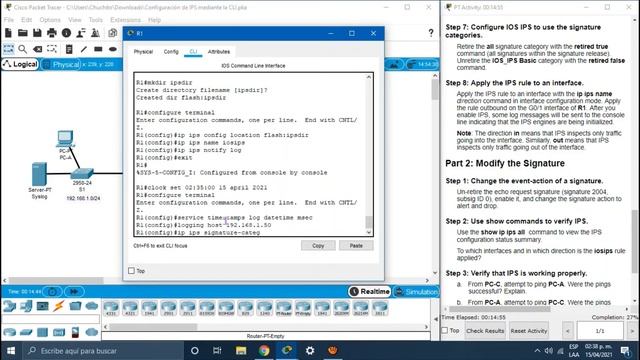Open the Physical tab in R1
This screenshot has width=640, height=360.
tap(143, 52)
